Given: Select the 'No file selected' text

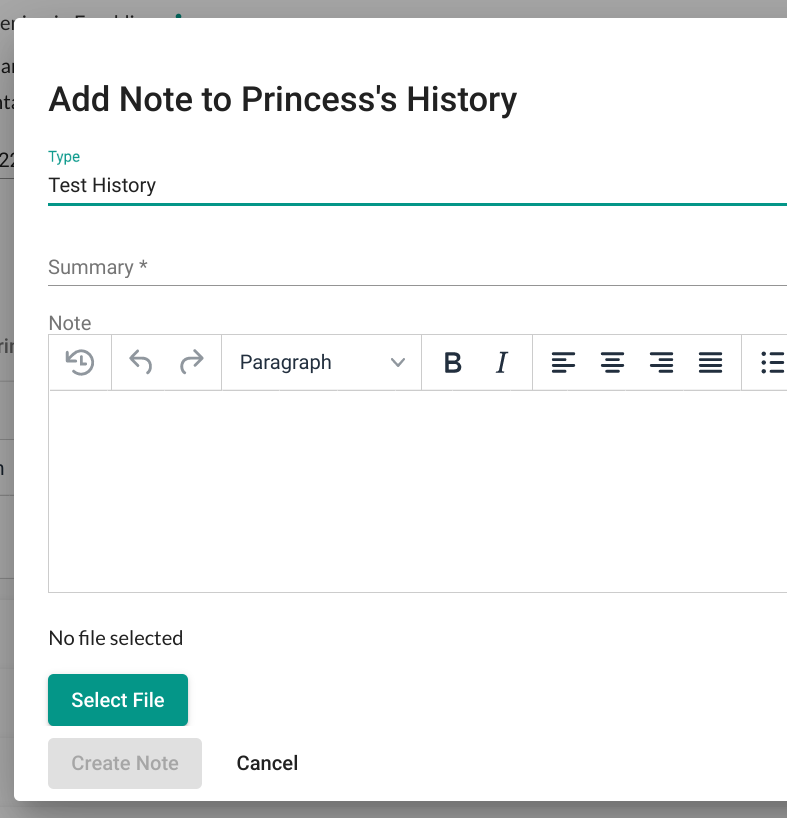Looking at the screenshot, I should [x=116, y=638].
